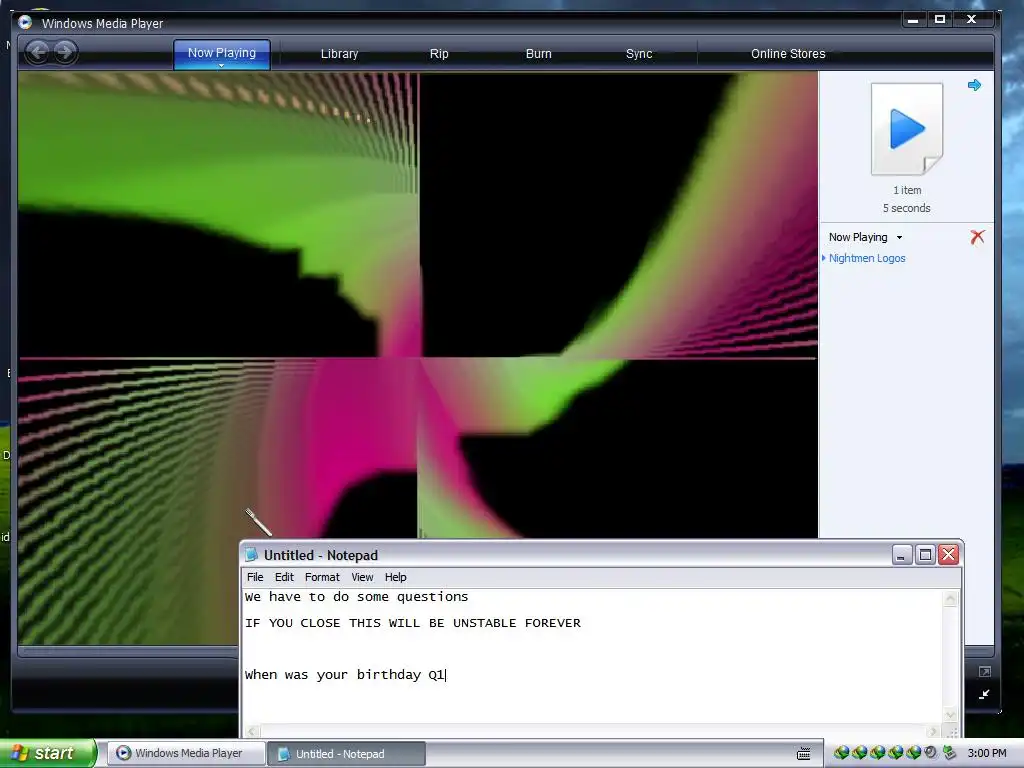The image size is (1024, 768).
Task: Click the '5 seconds' duration text
Action: tap(906, 208)
